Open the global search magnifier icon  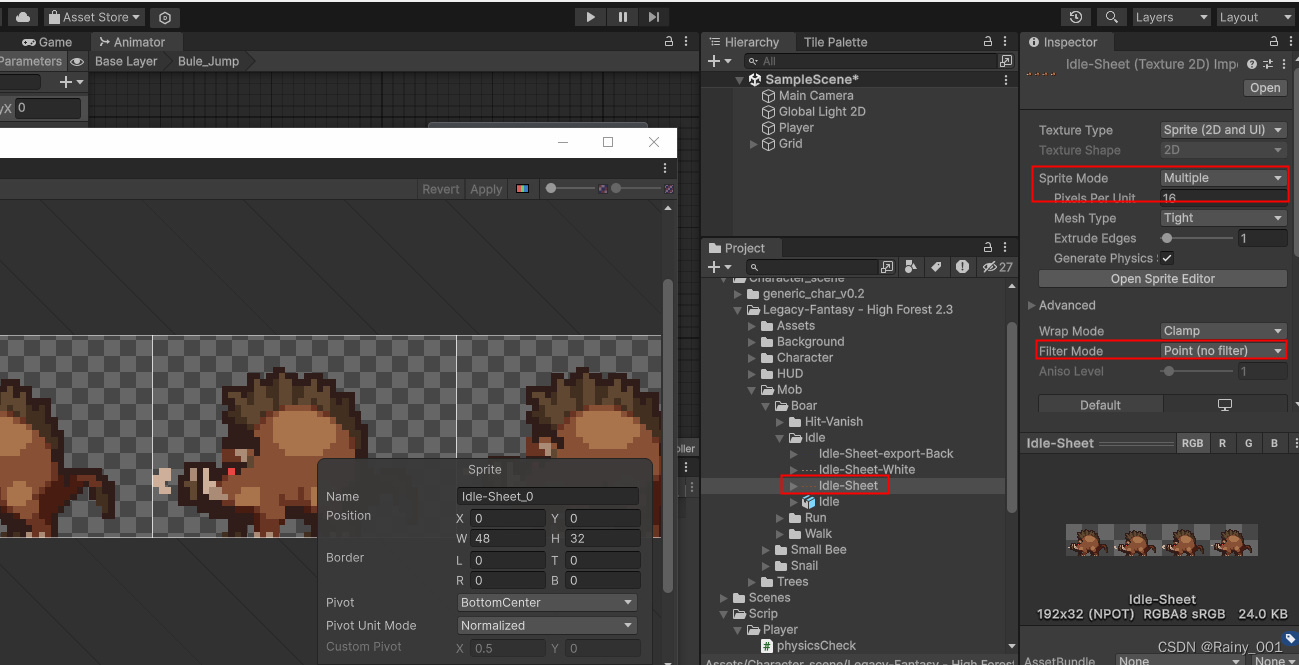click(x=1111, y=17)
